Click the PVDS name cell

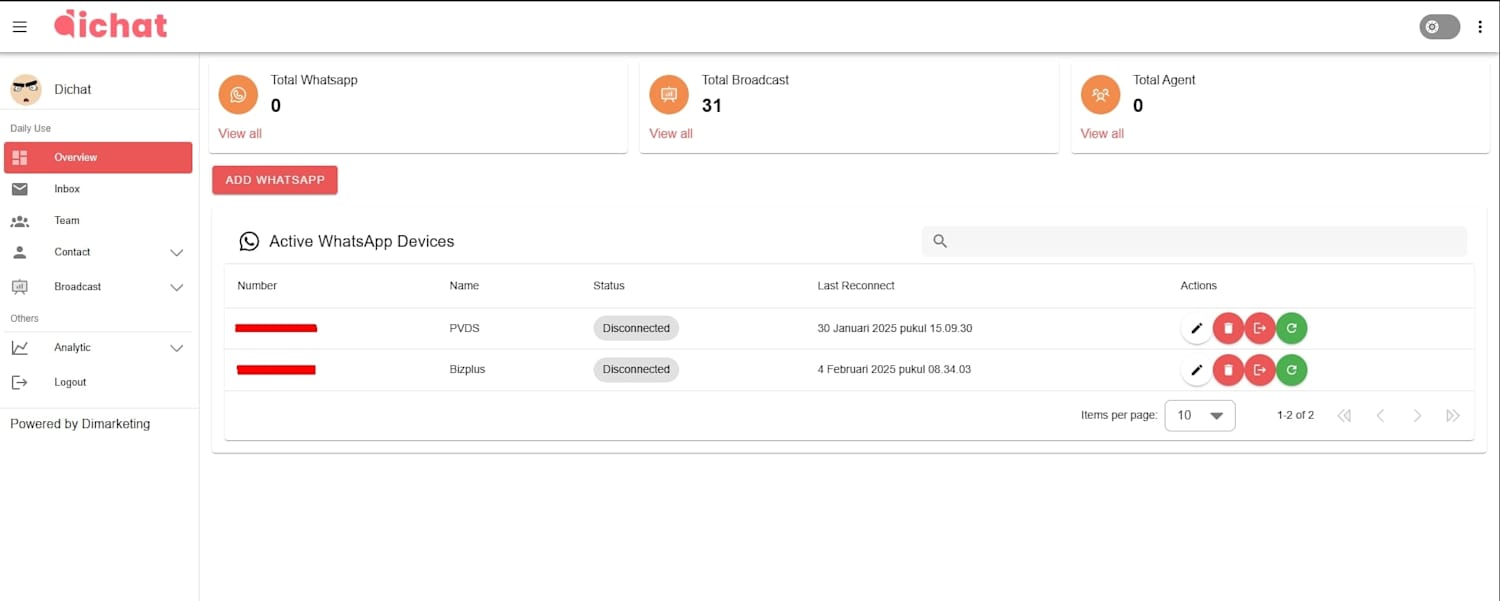pos(465,328)
